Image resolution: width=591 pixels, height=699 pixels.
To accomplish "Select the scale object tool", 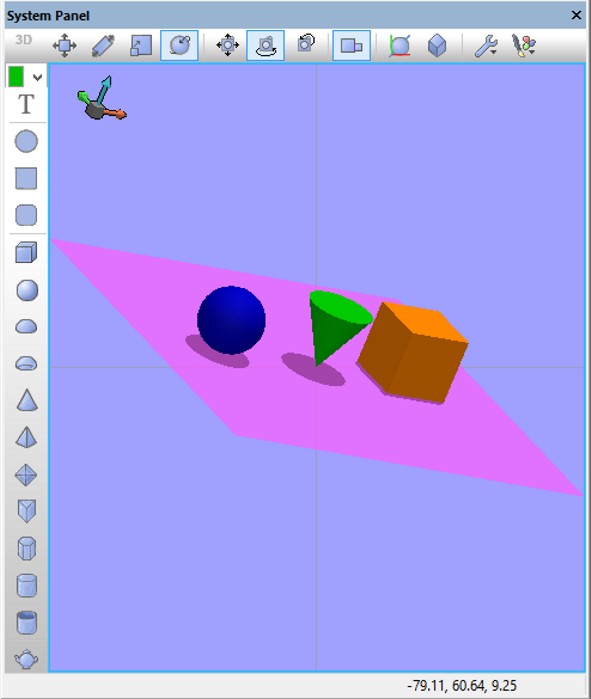I will coord(141,45).
